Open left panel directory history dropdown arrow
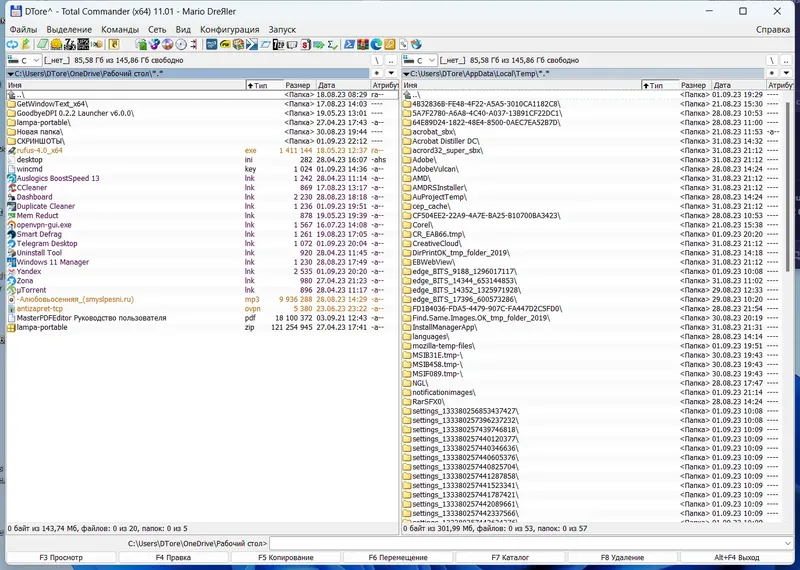 [391, 73]
